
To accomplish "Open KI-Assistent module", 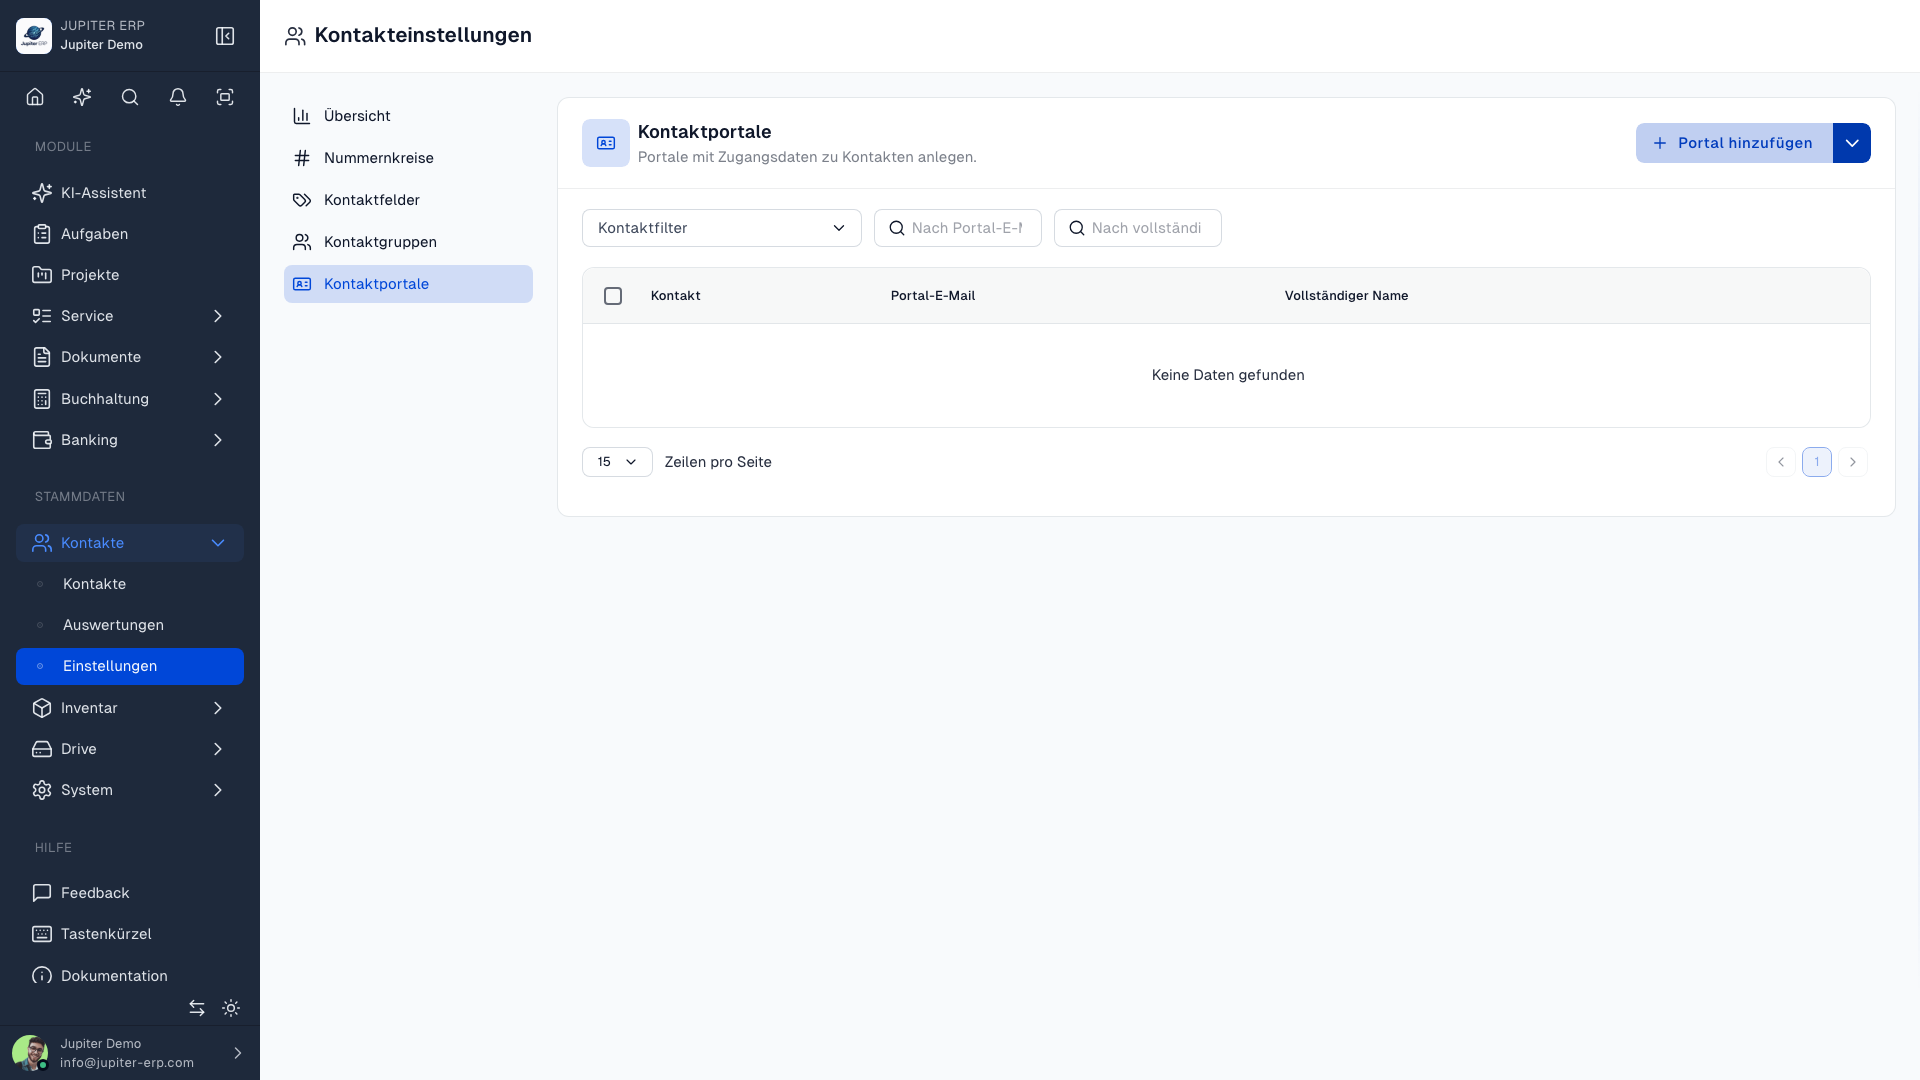I will (130, 193).
